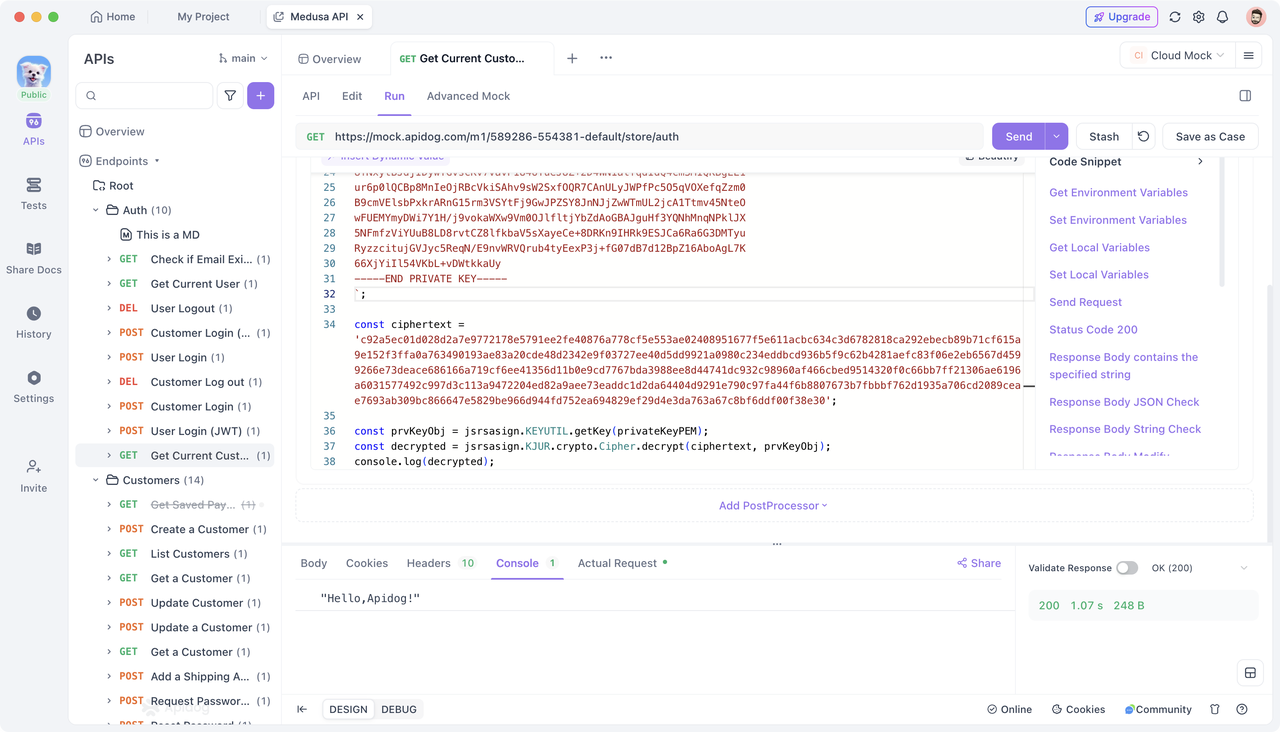Screen dimensions: 1280x732
Task: Switch to the Advanced Mock tab
Action: pyautogui.click(x=468, y=96)
